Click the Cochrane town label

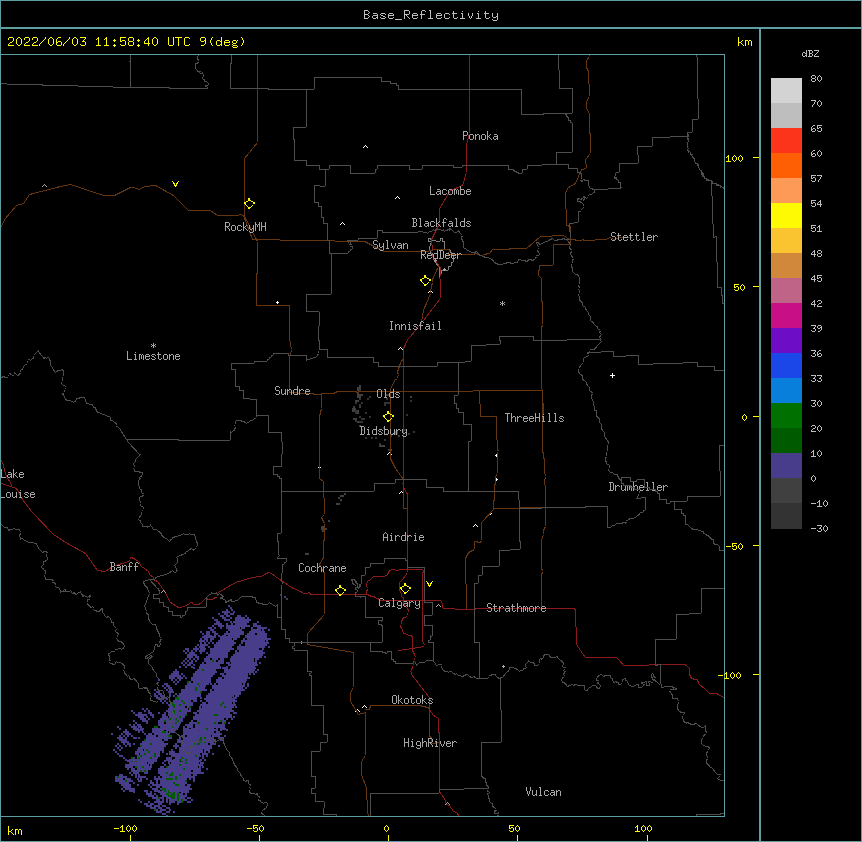[322, 568]
